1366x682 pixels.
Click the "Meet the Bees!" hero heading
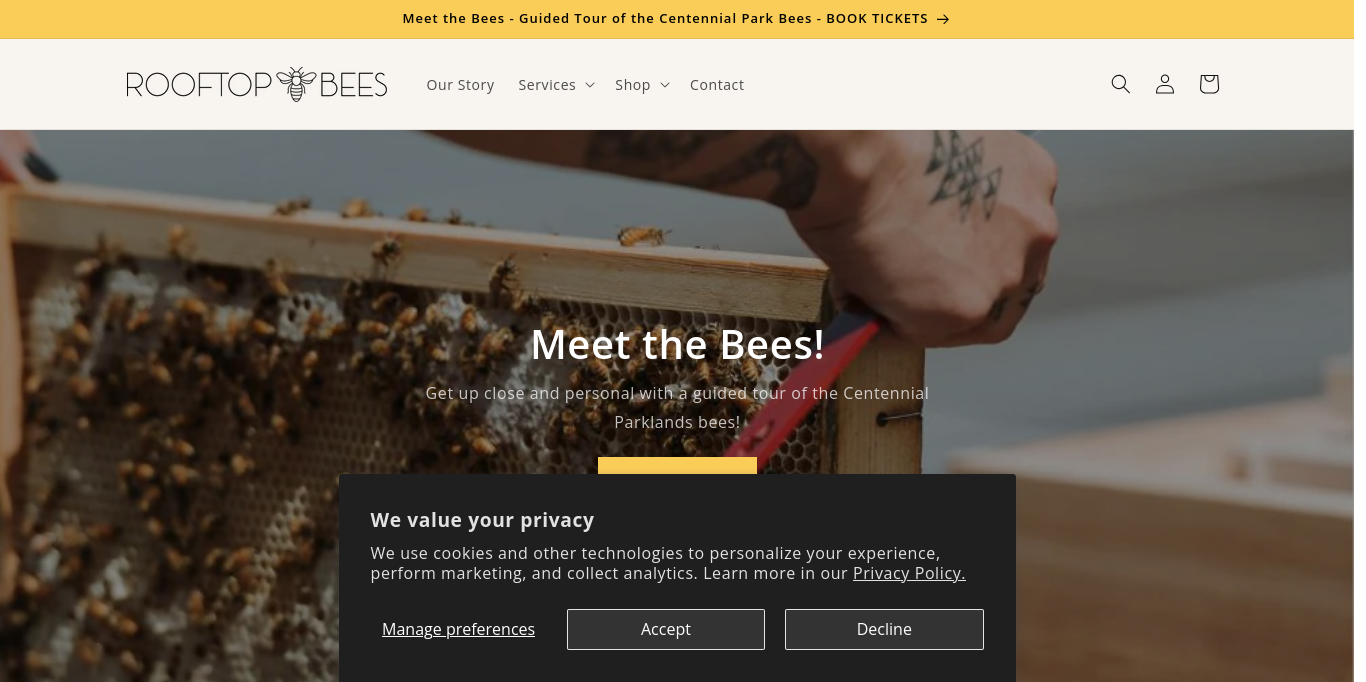pyautogui.click(x=677, y=344)
